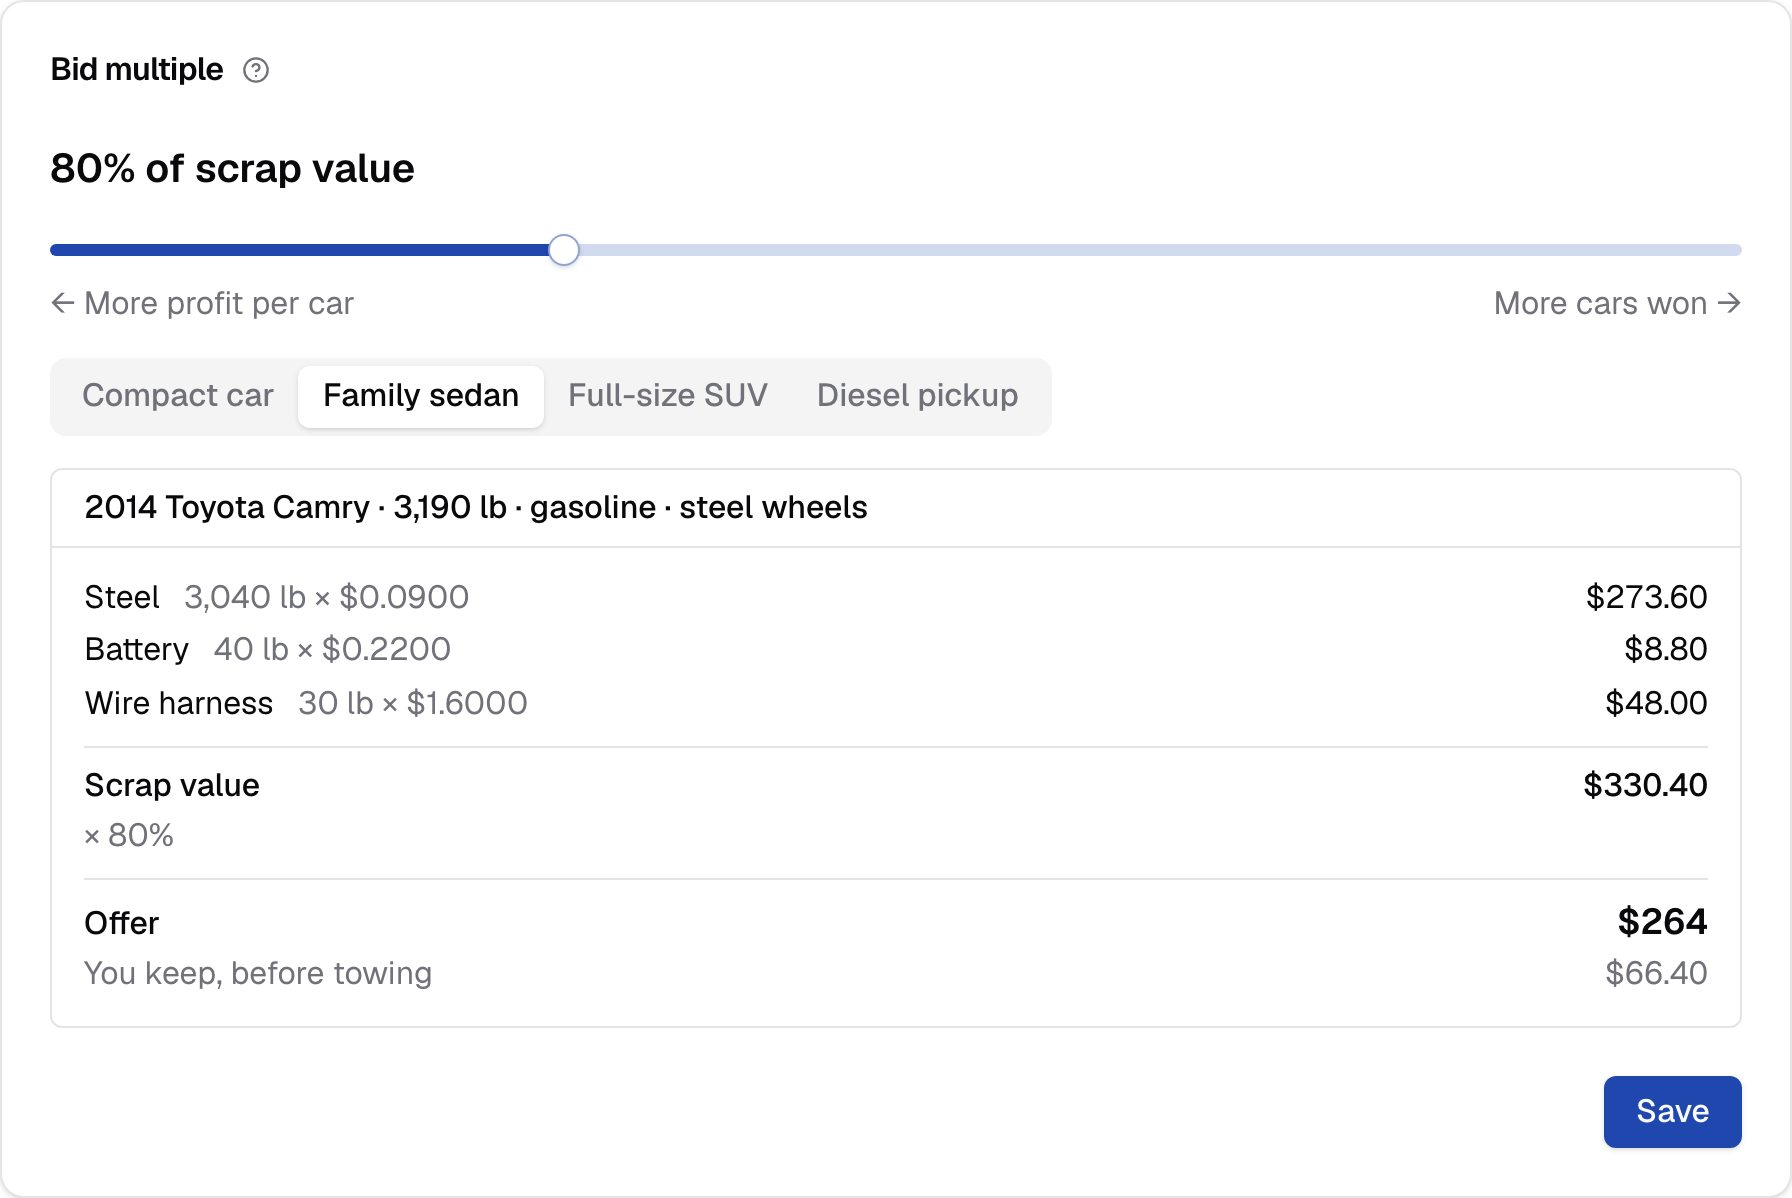Click the Wire harness line item
Viewport: 1792px width, 1198px height.
point(896,703)
